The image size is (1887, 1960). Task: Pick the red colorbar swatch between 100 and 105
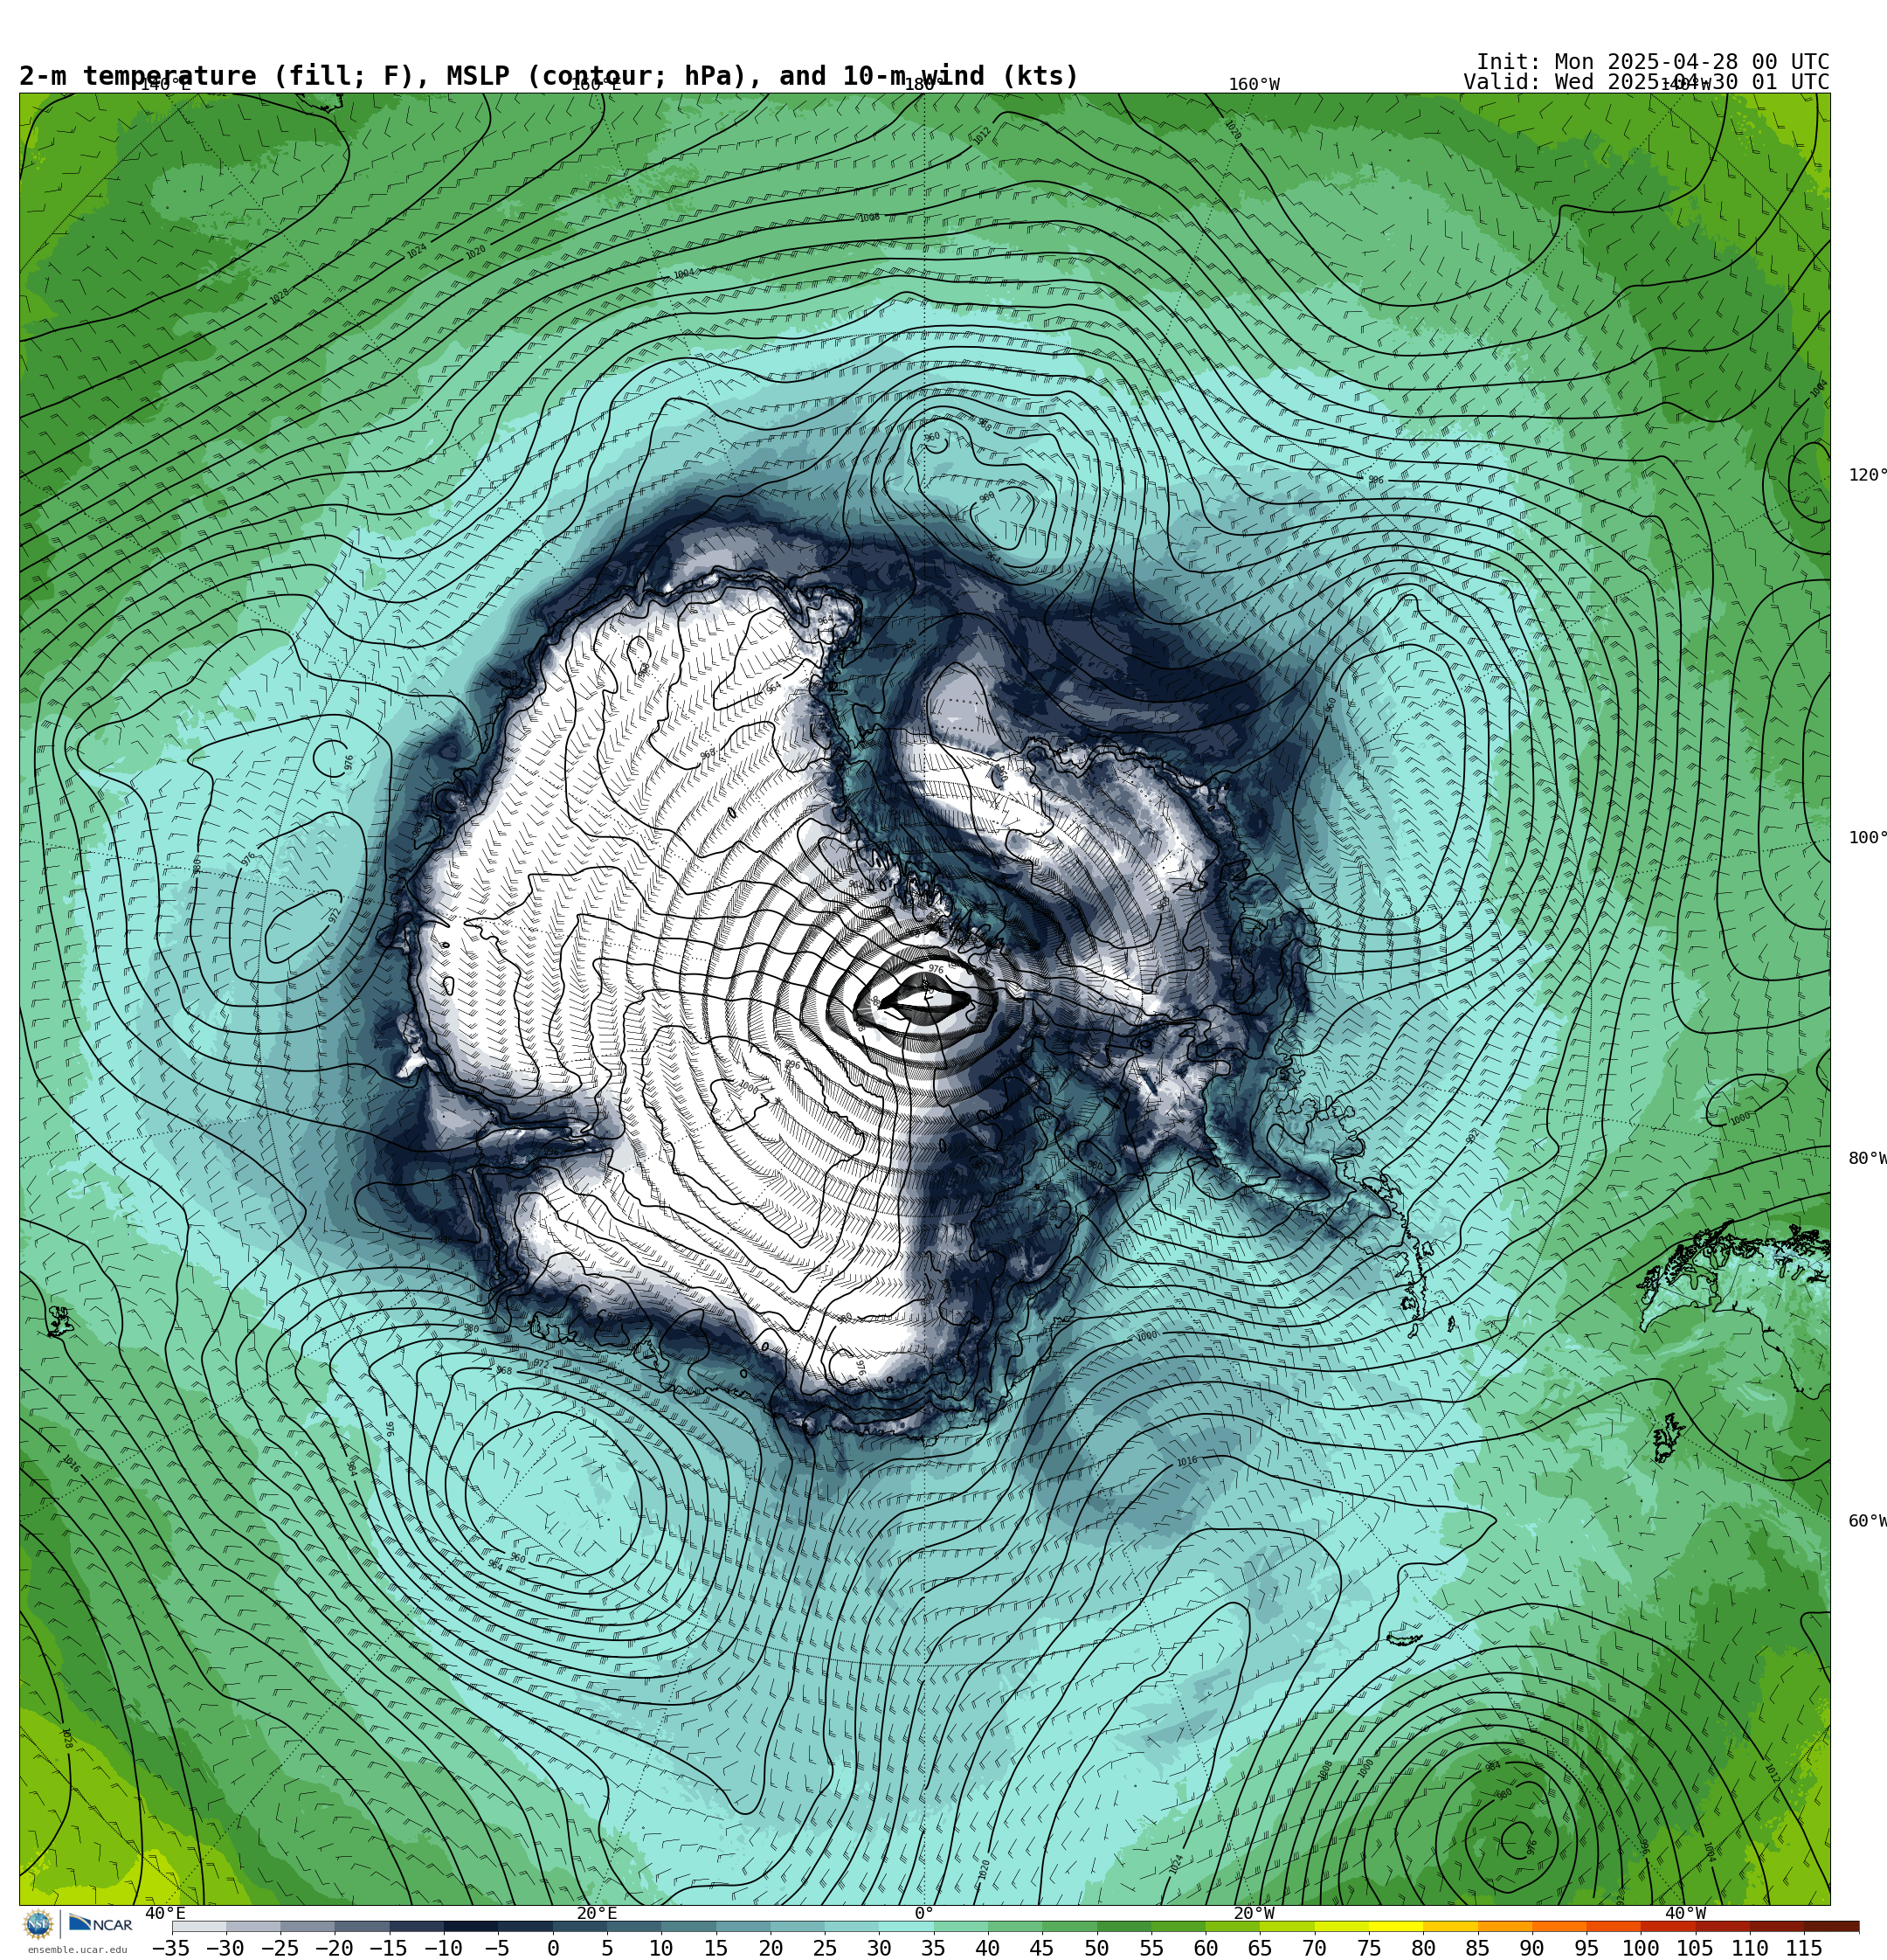click(1668, 1926)
